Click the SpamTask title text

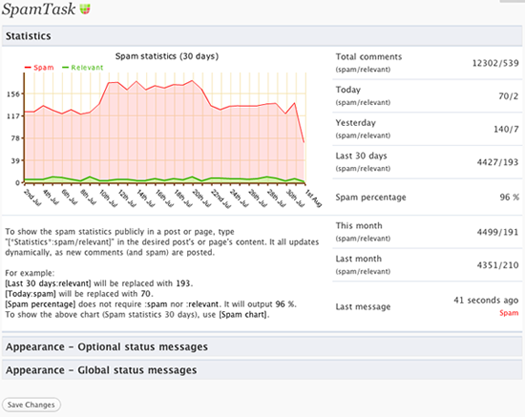pos(39,9)
